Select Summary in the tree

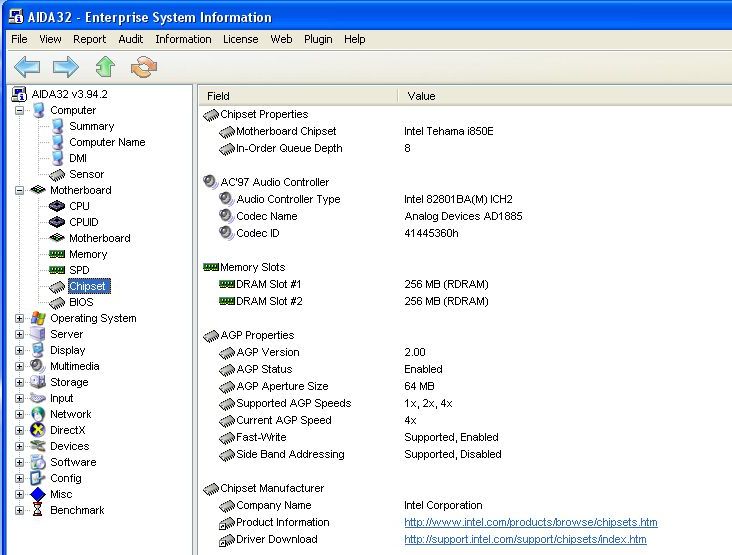coord(92,126)
